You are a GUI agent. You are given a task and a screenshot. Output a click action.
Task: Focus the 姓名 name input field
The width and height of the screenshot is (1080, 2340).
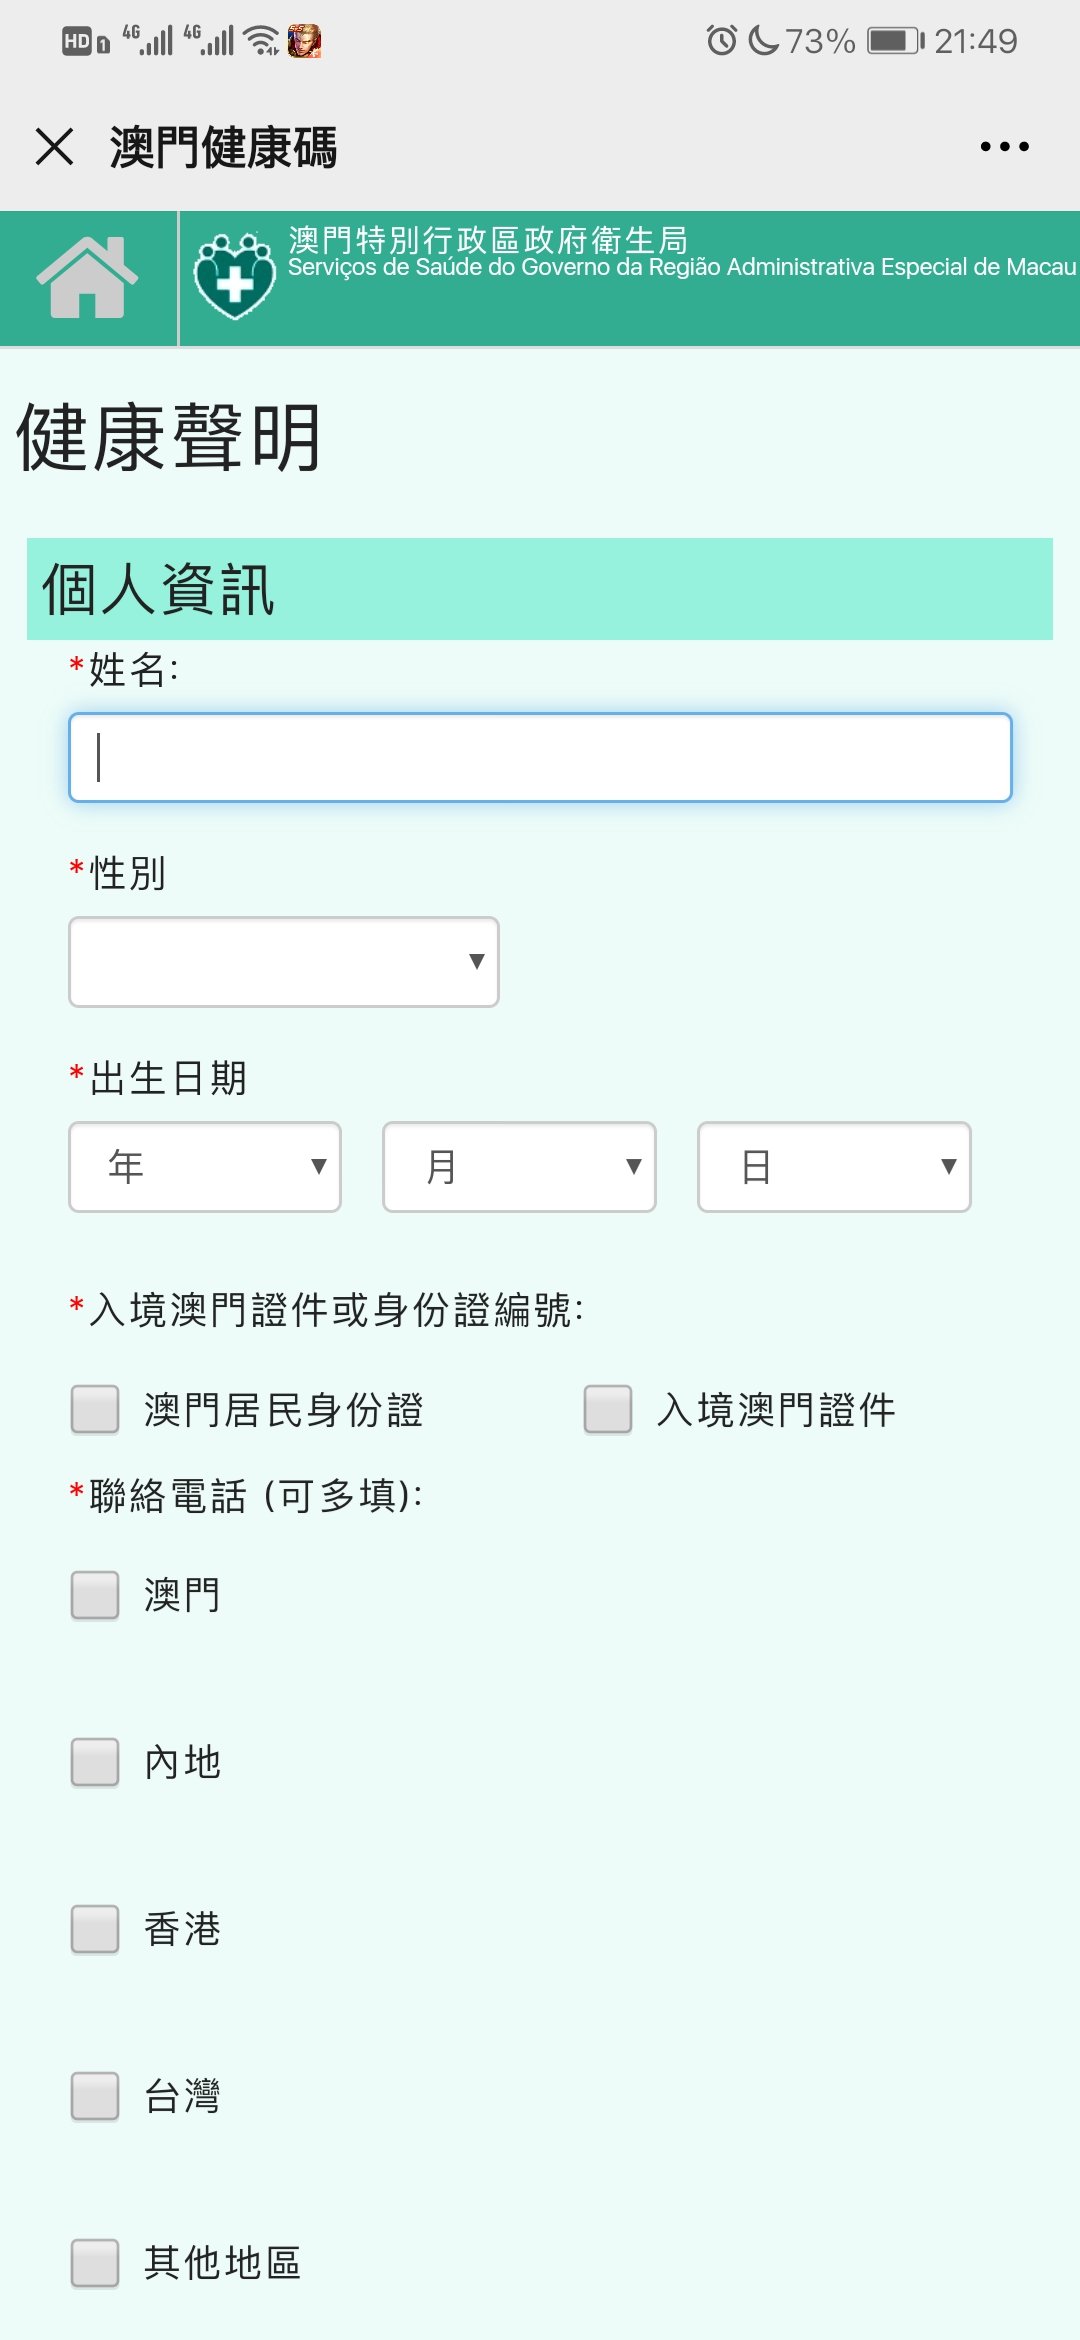coord(540,757)
